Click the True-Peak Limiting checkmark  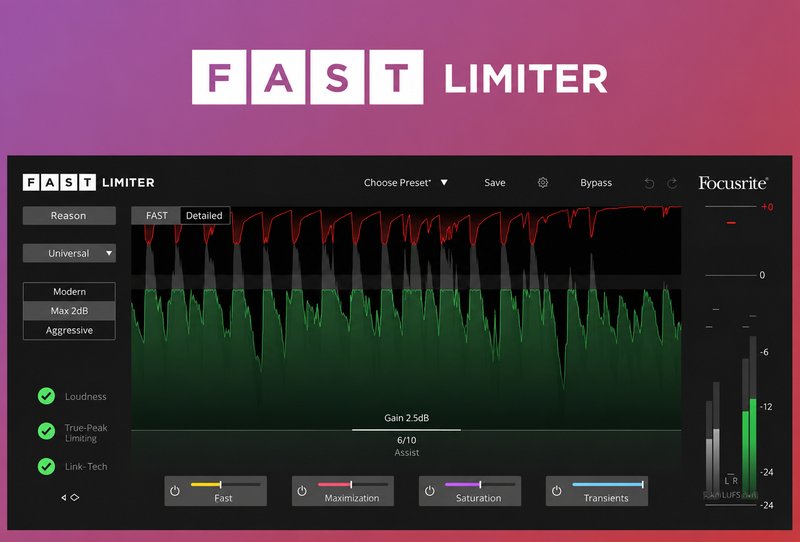[x=46, y=431]
